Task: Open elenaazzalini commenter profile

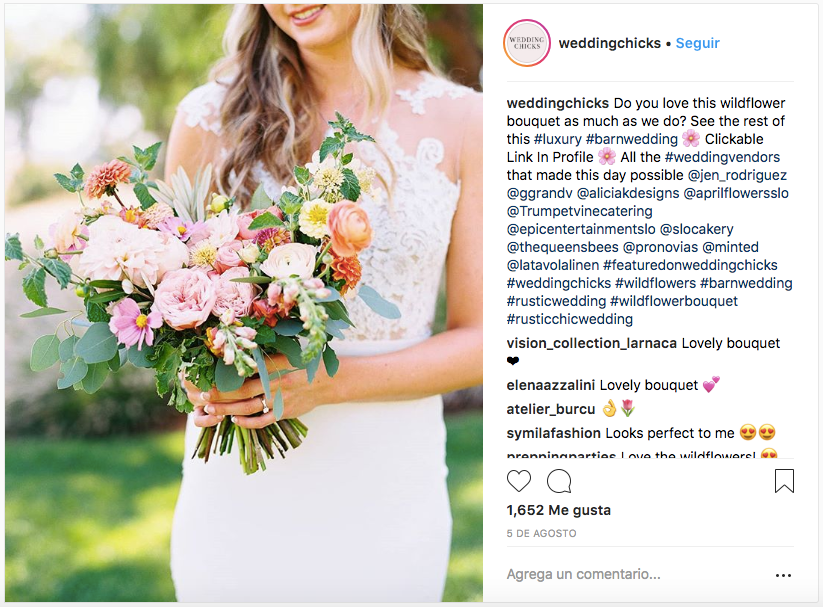Action: coord(550,385)
